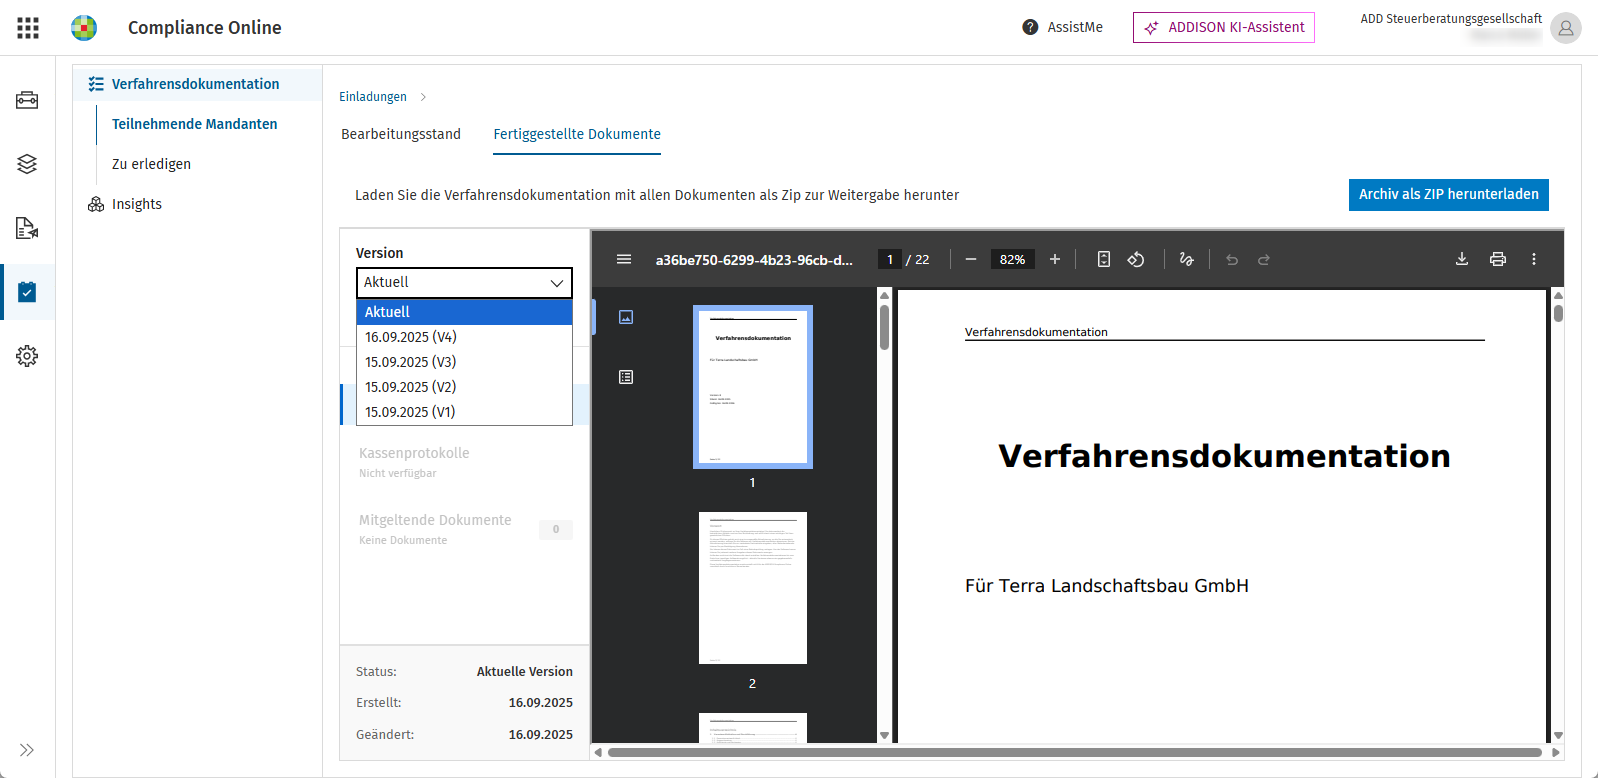Click the undo arrow in PDF toolbar

tap(1232, 259)
